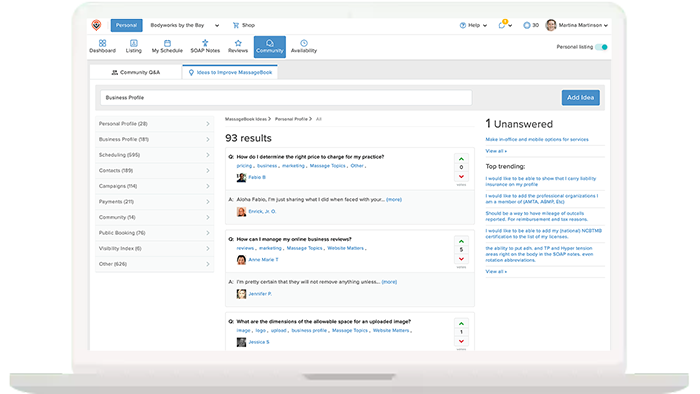Screen dimensions: 700x394
Task: Open the professional organizations trending idea
Action: coord(542,199)
